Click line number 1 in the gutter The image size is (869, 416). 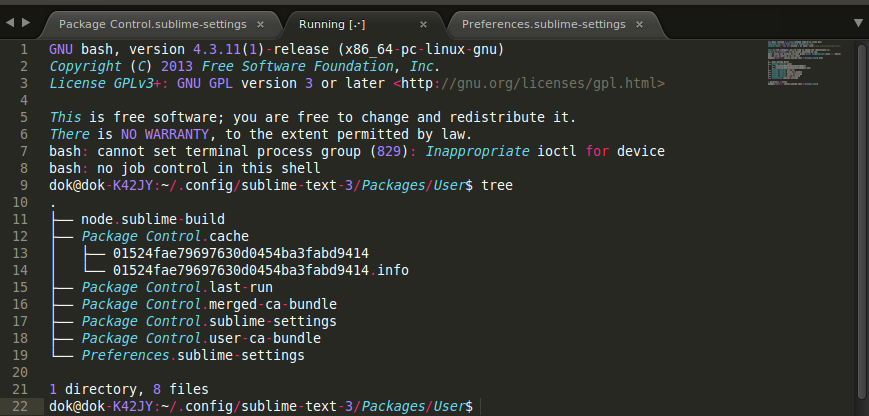click(23, 50)
